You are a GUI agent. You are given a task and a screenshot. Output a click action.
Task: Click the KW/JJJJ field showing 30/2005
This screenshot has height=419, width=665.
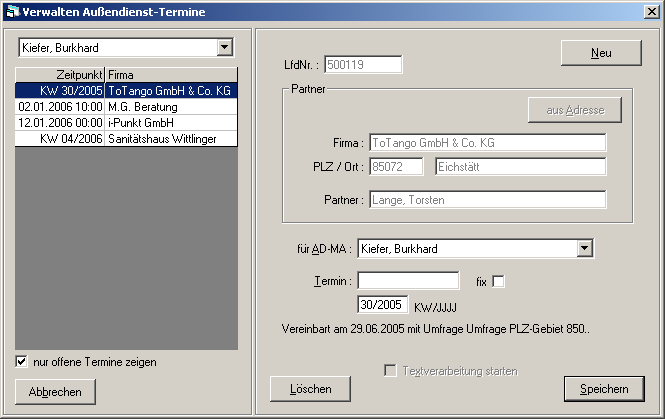click(382, 304)
